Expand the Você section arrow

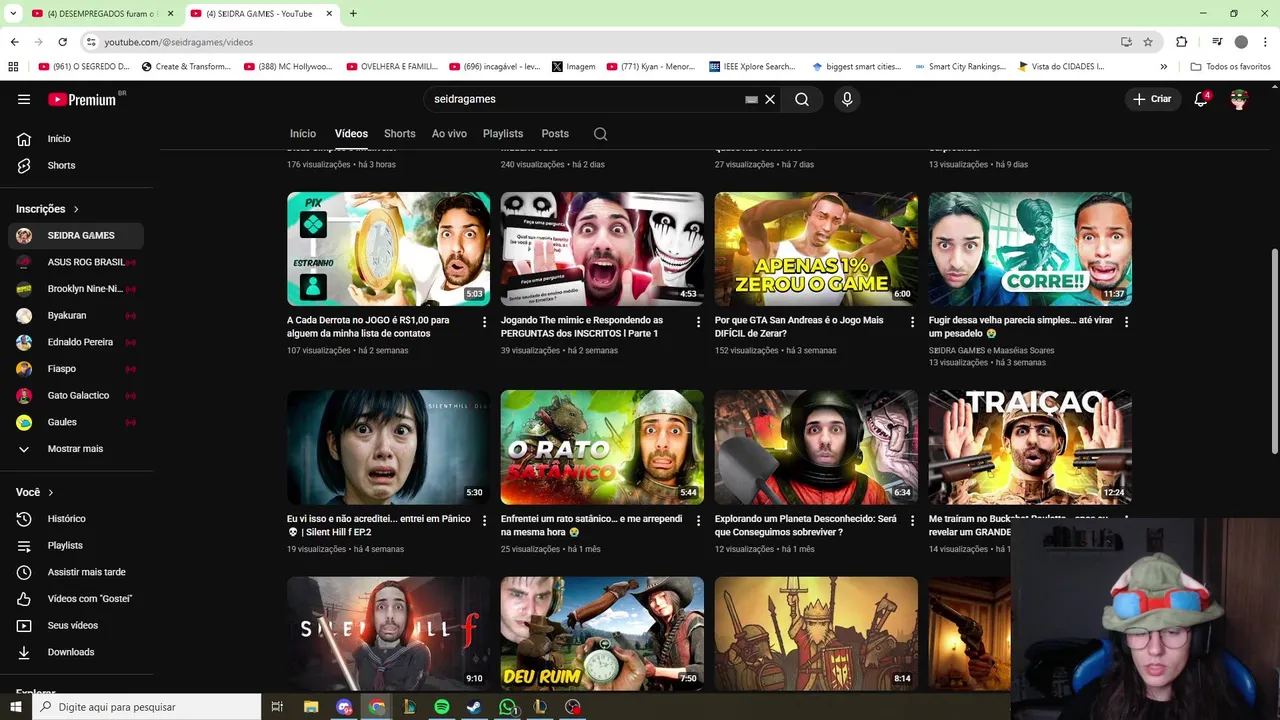click(51, 492)
